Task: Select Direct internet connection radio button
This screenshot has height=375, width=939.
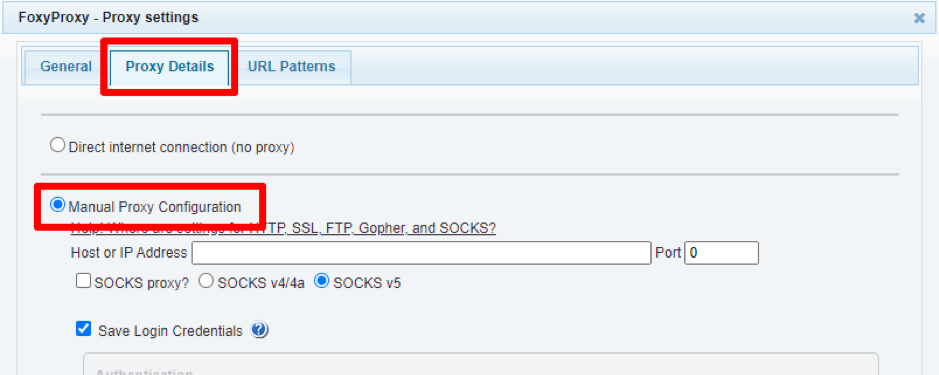Action: tap(57, 145)
